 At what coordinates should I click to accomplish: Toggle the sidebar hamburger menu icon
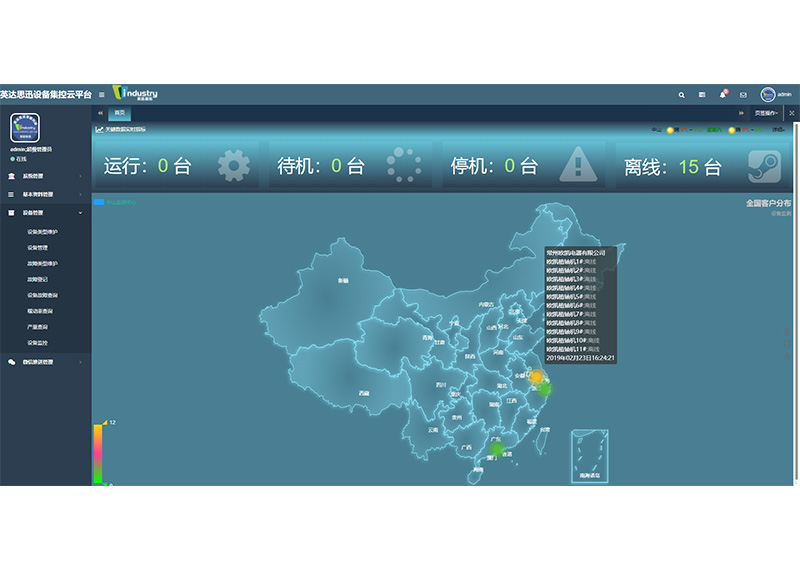[x=102, y=94]
